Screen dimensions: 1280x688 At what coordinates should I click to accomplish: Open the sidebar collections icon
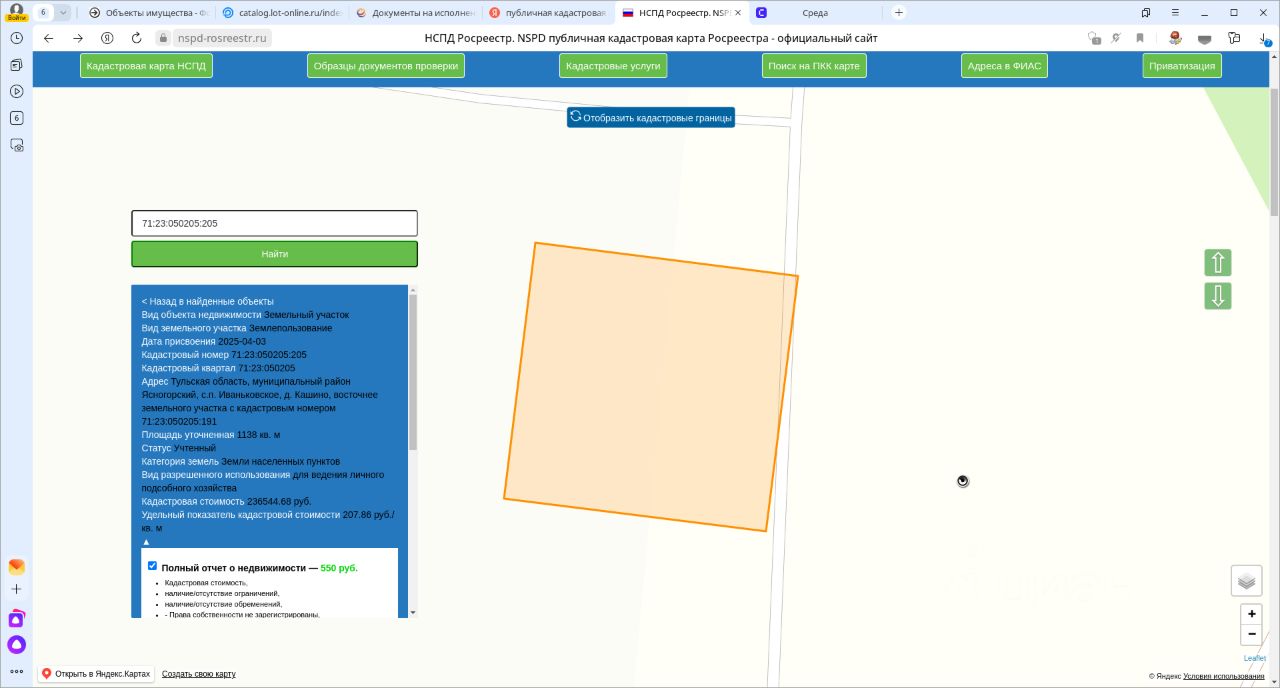[x=16, y=65]
